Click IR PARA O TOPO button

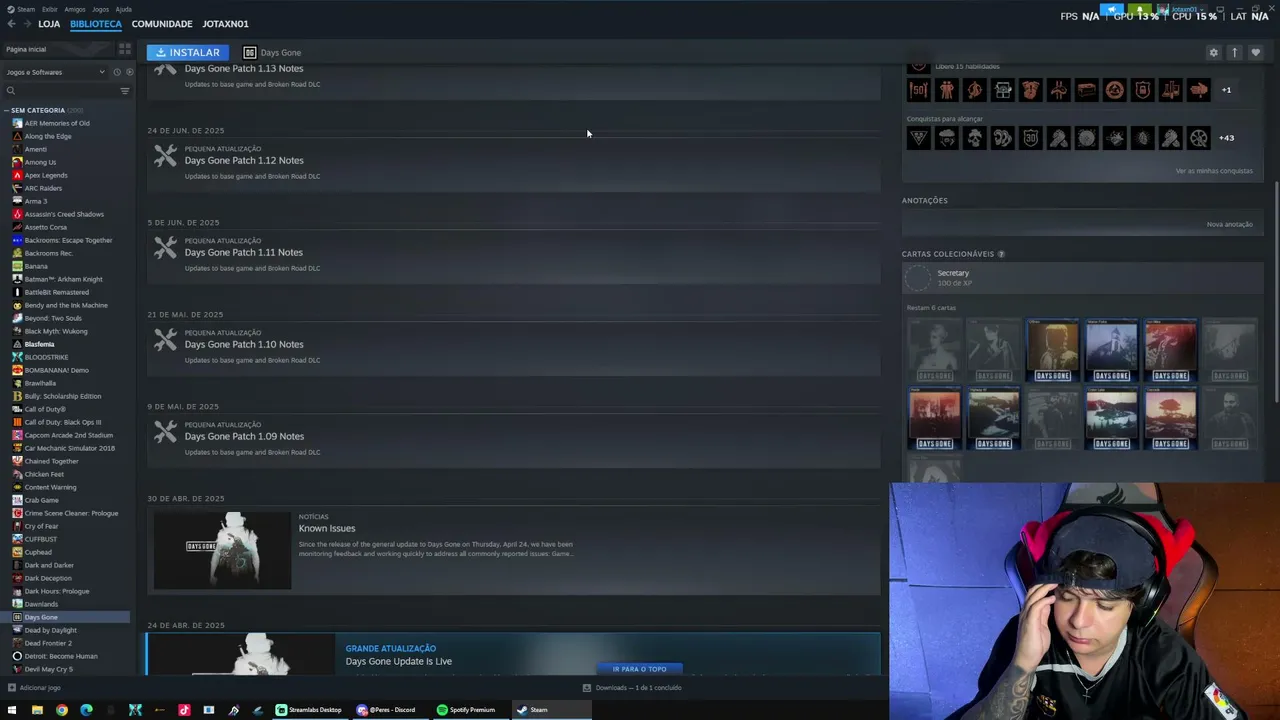coord(640,669)
